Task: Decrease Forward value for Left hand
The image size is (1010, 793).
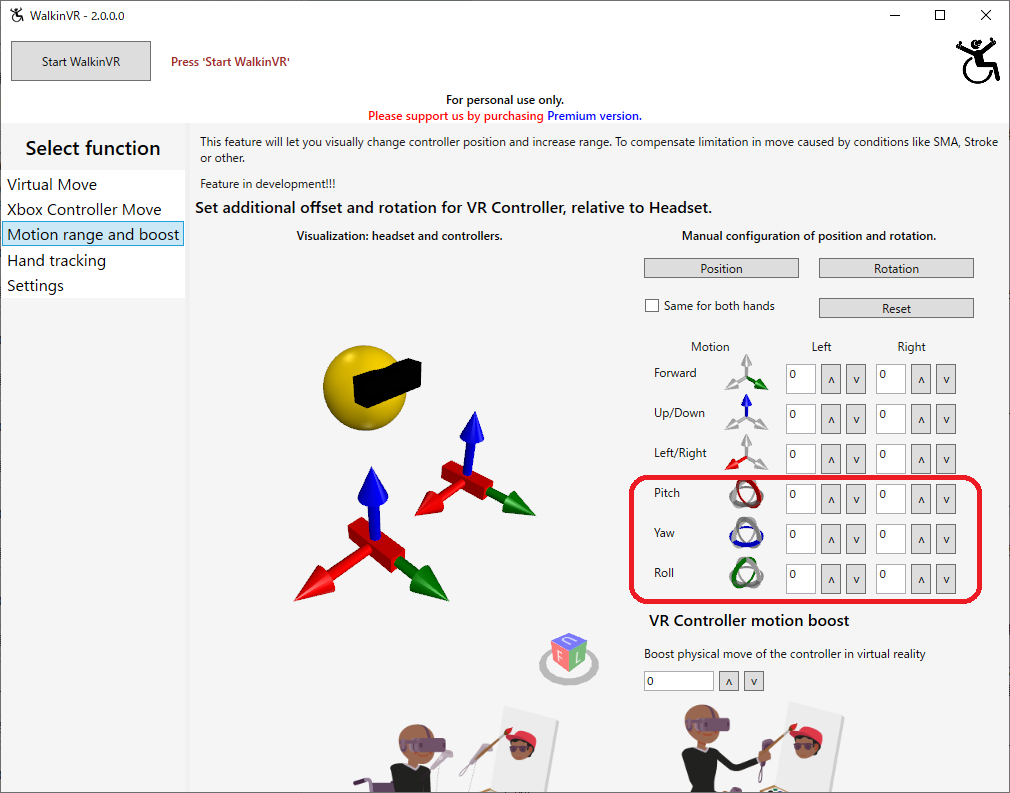Action: click(x=856, y=379)
